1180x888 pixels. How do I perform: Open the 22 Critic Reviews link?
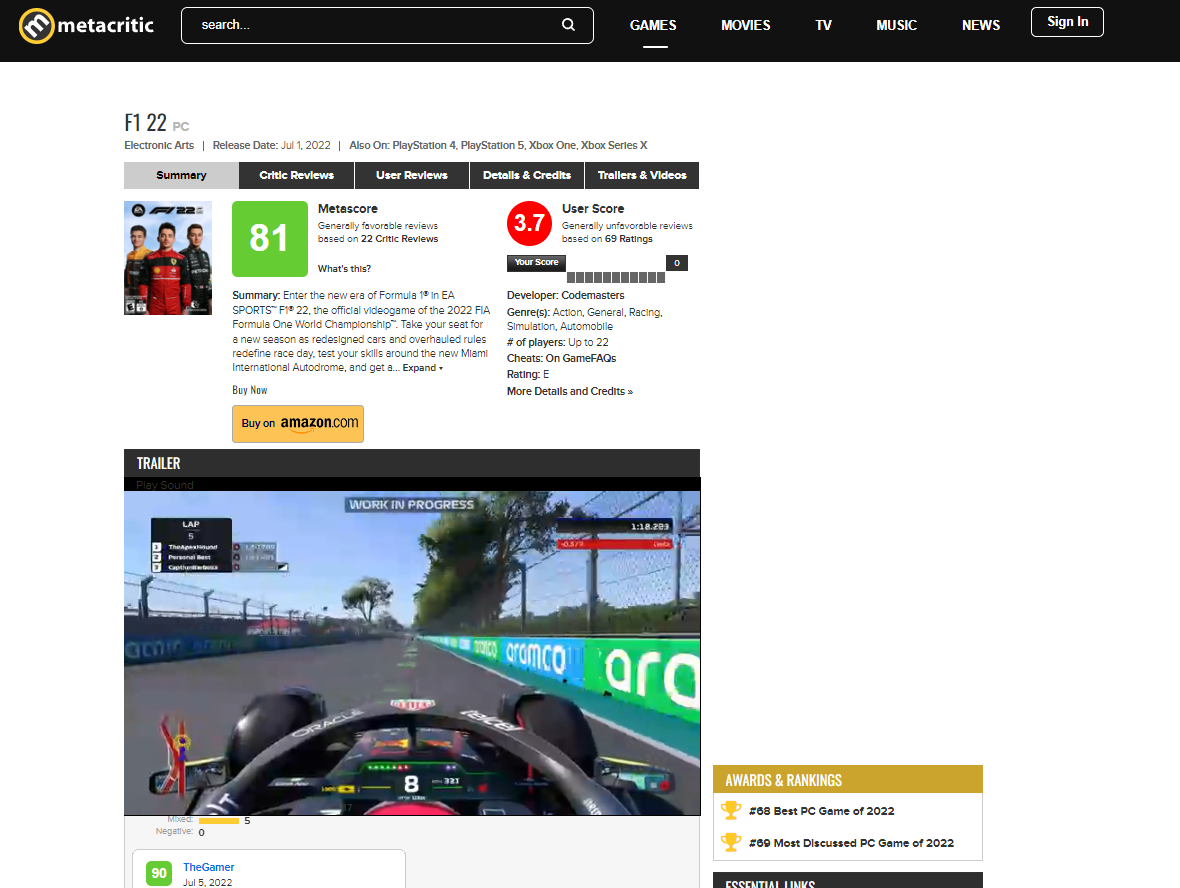400,239
